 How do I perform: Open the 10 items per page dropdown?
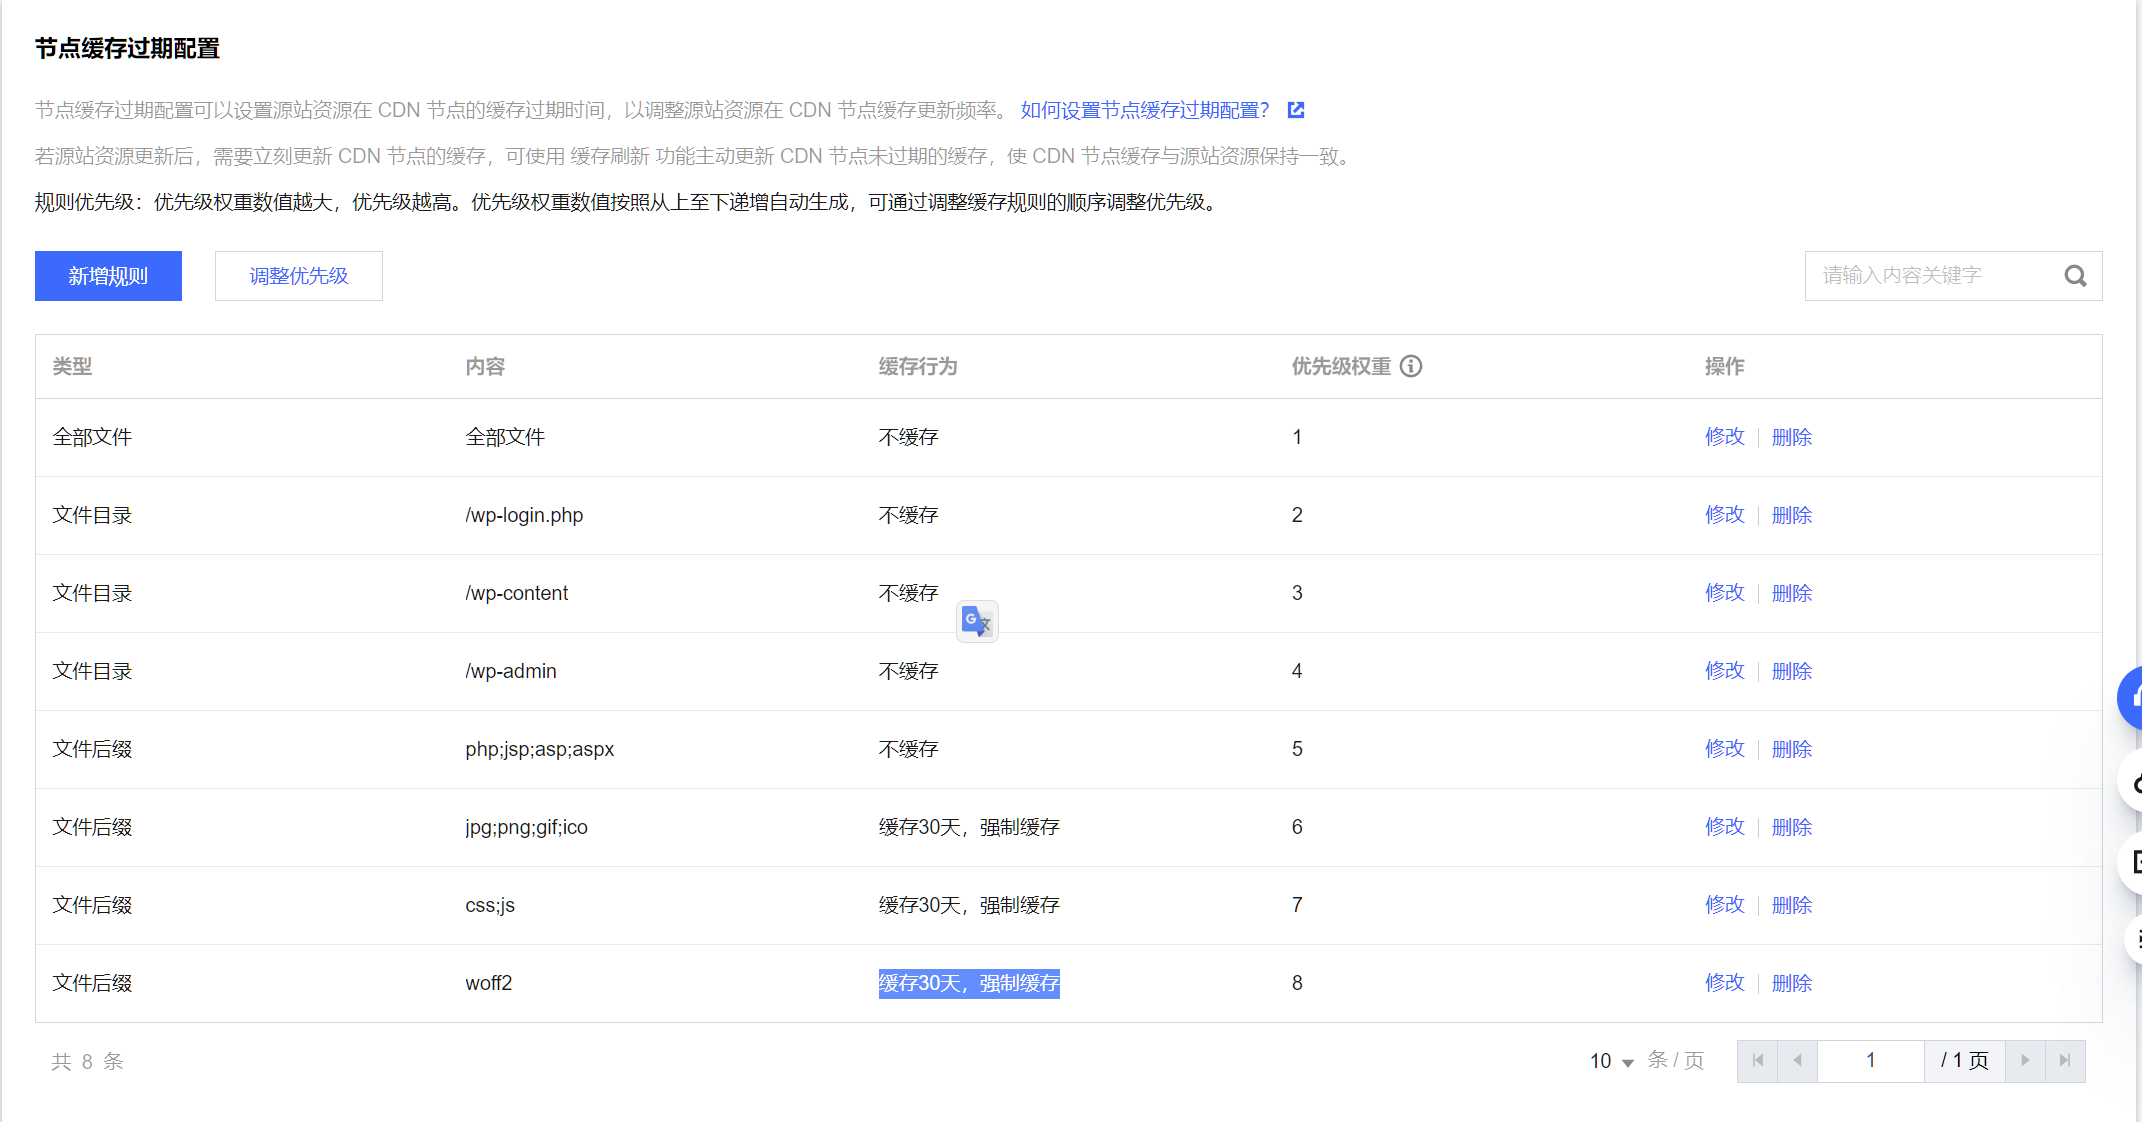click(x=1611, y=1061)
